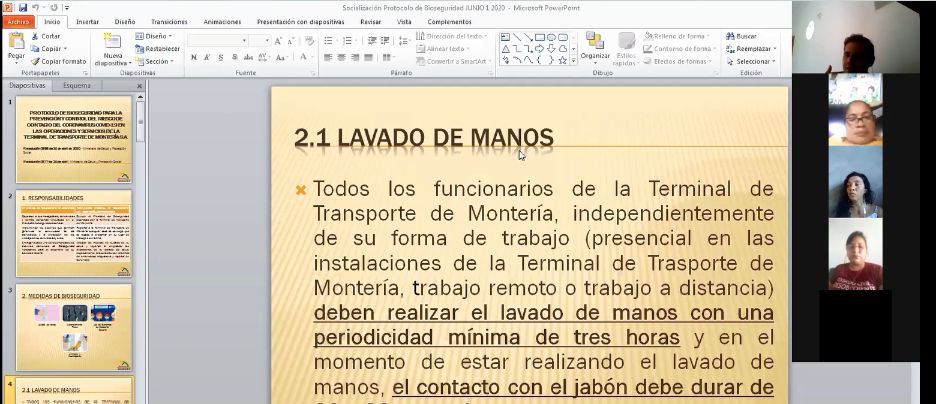Screen dimensions: 936x404
Task: Click the decrease font size A icon
Action: pos(290,41)
